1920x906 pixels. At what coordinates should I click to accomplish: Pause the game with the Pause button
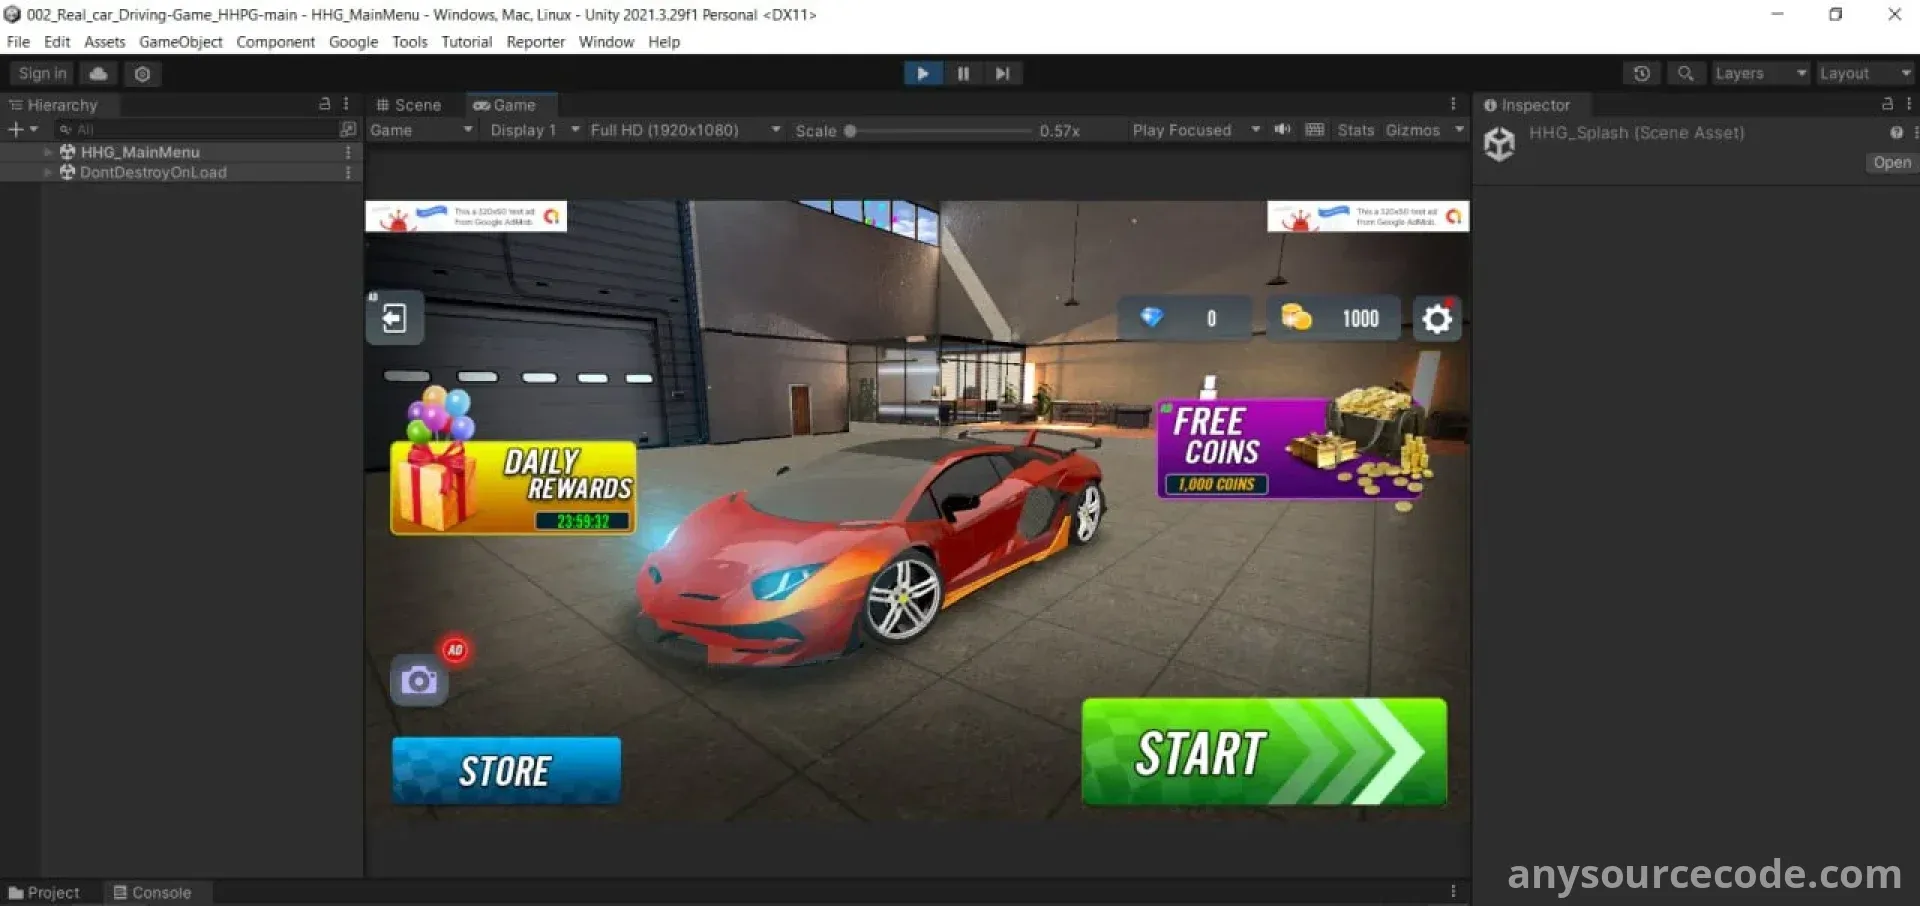pyautogui.click(x=963, y=74)
